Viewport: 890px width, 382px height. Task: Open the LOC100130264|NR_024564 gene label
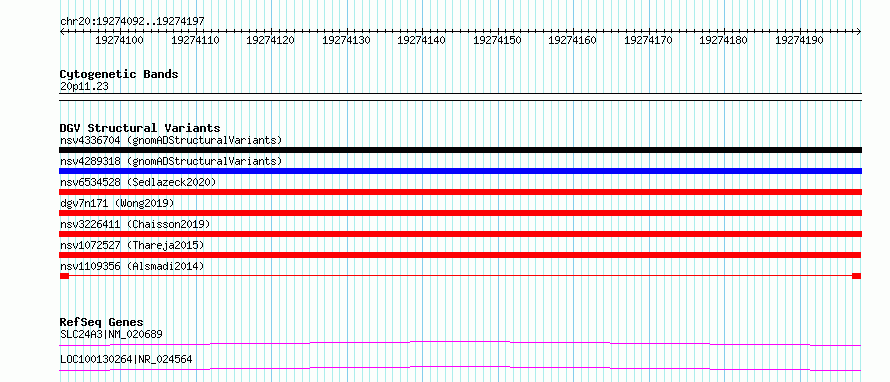tap(126, 359)
